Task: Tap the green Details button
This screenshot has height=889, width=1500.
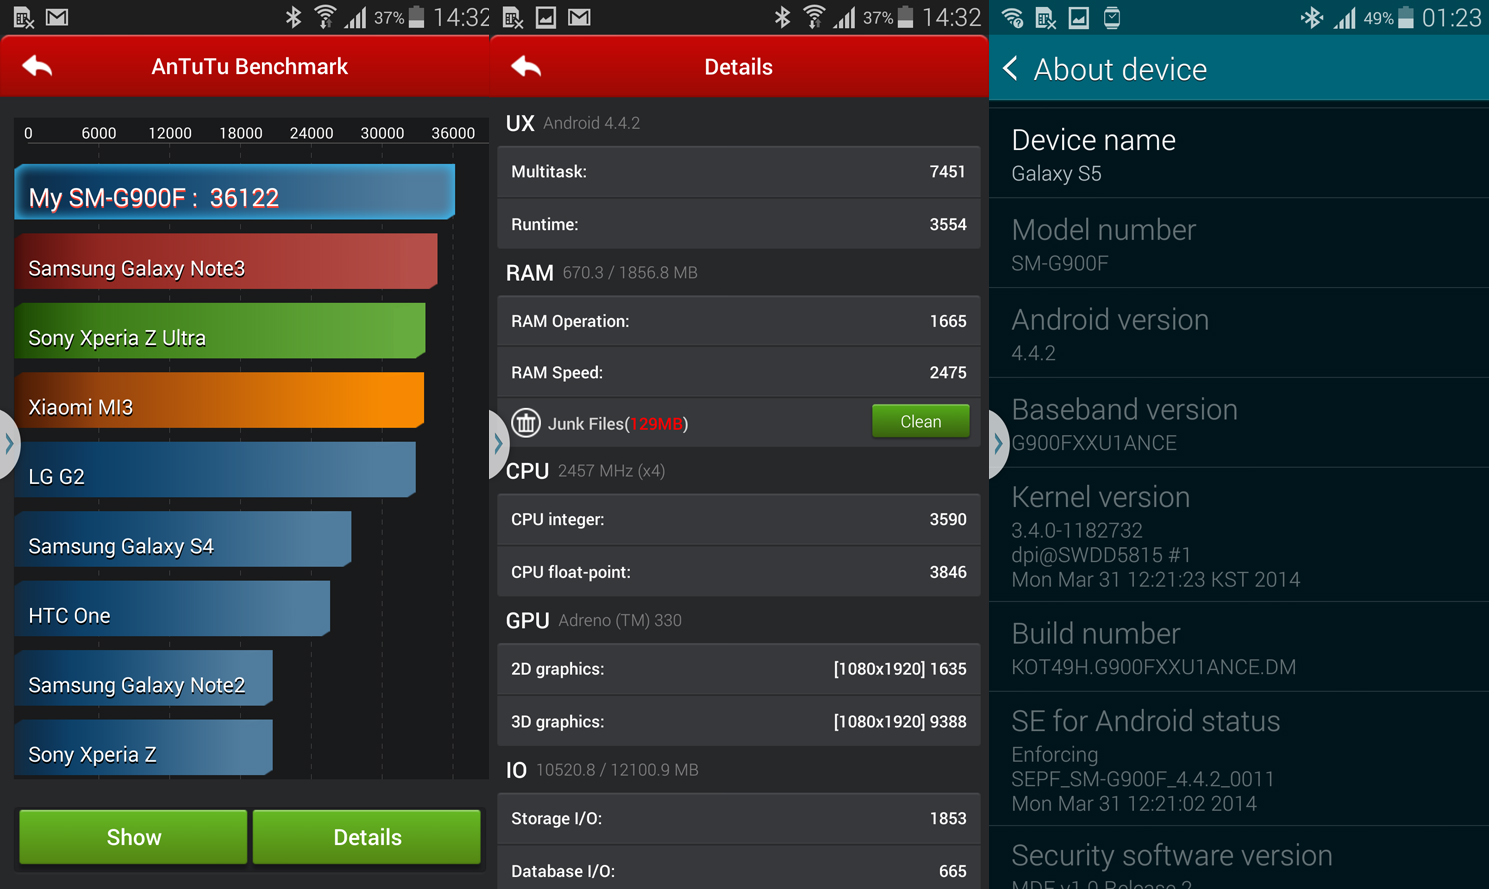Action: point(367,837)
